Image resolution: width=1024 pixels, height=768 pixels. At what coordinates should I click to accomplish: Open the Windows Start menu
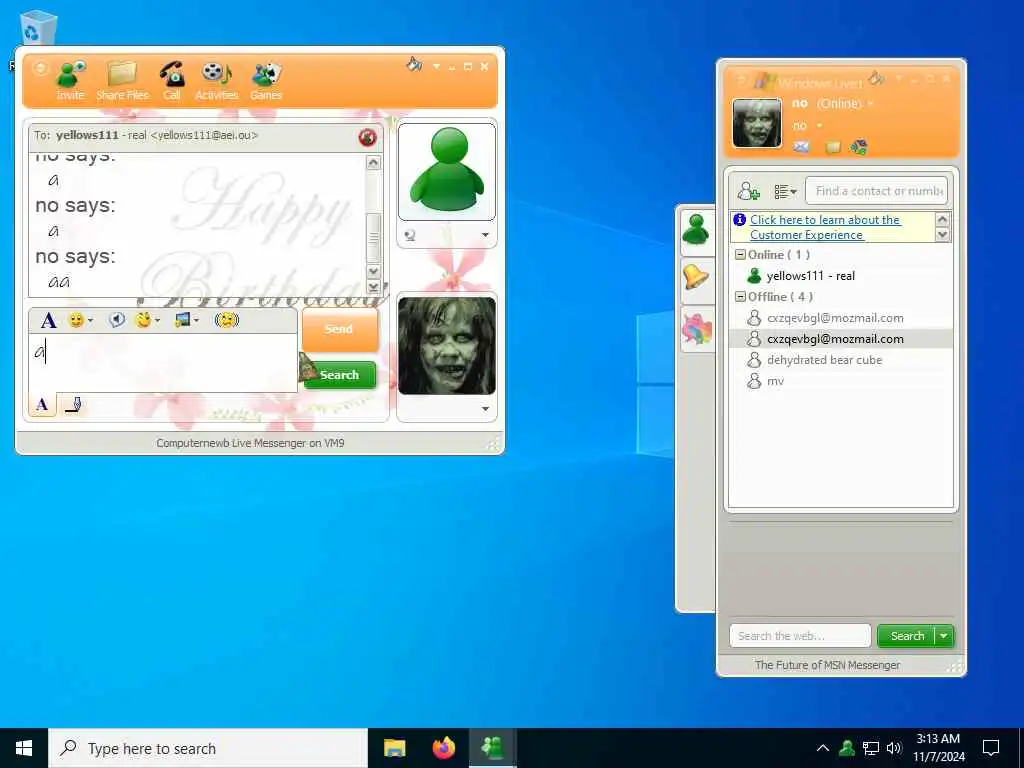coord(24,748)
